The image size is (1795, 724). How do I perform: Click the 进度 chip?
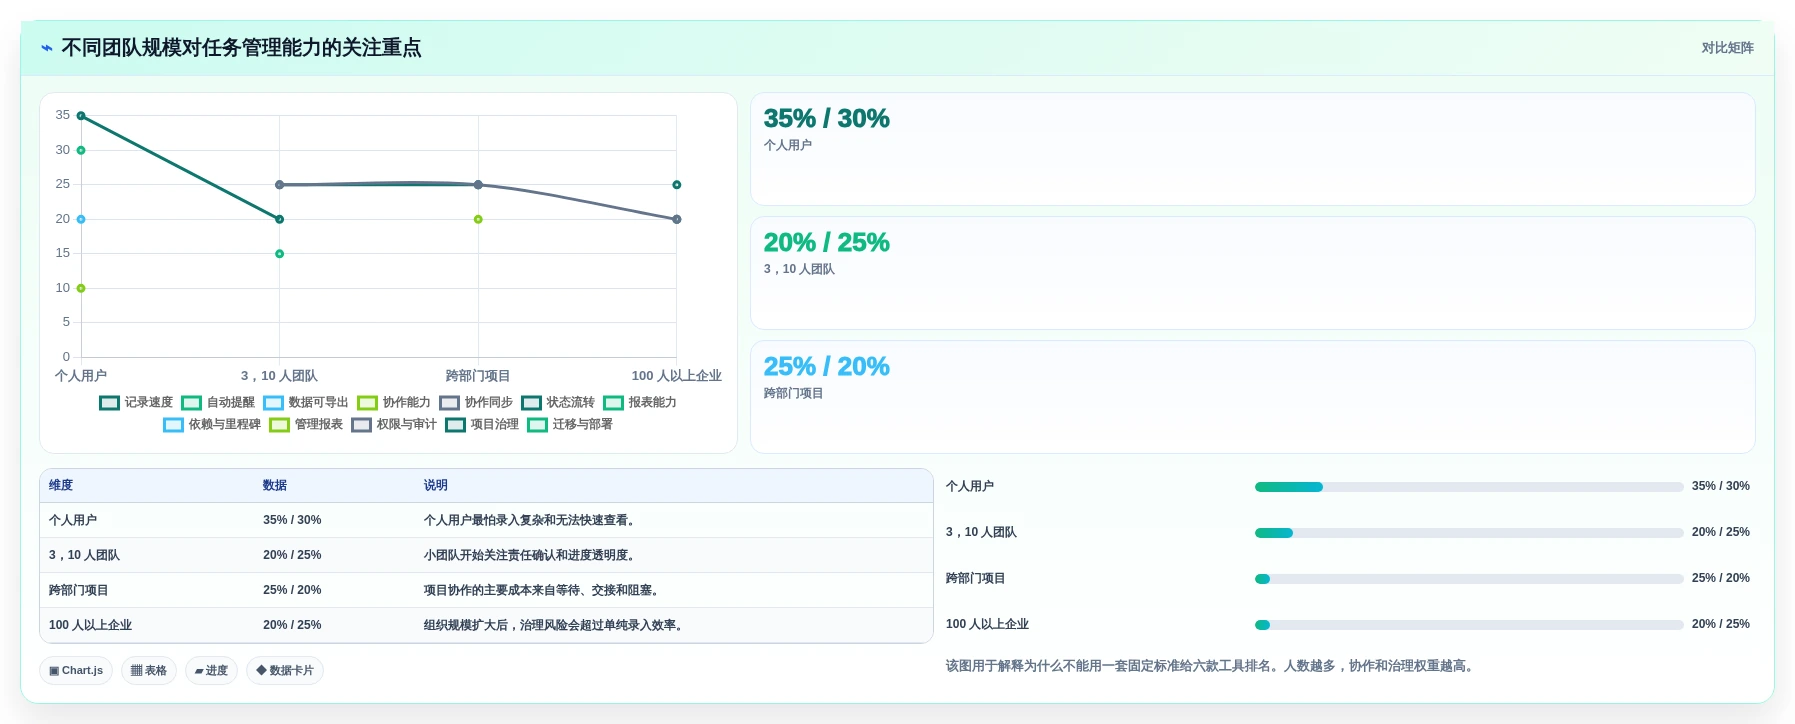pyautogui.click(x=211, y=670)
